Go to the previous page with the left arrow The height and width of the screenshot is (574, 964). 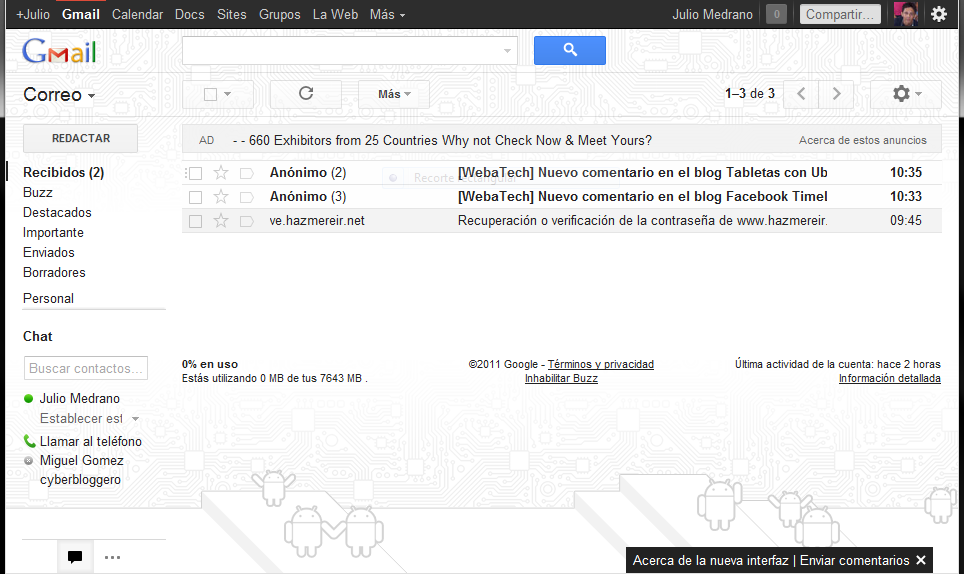(800, 94)
